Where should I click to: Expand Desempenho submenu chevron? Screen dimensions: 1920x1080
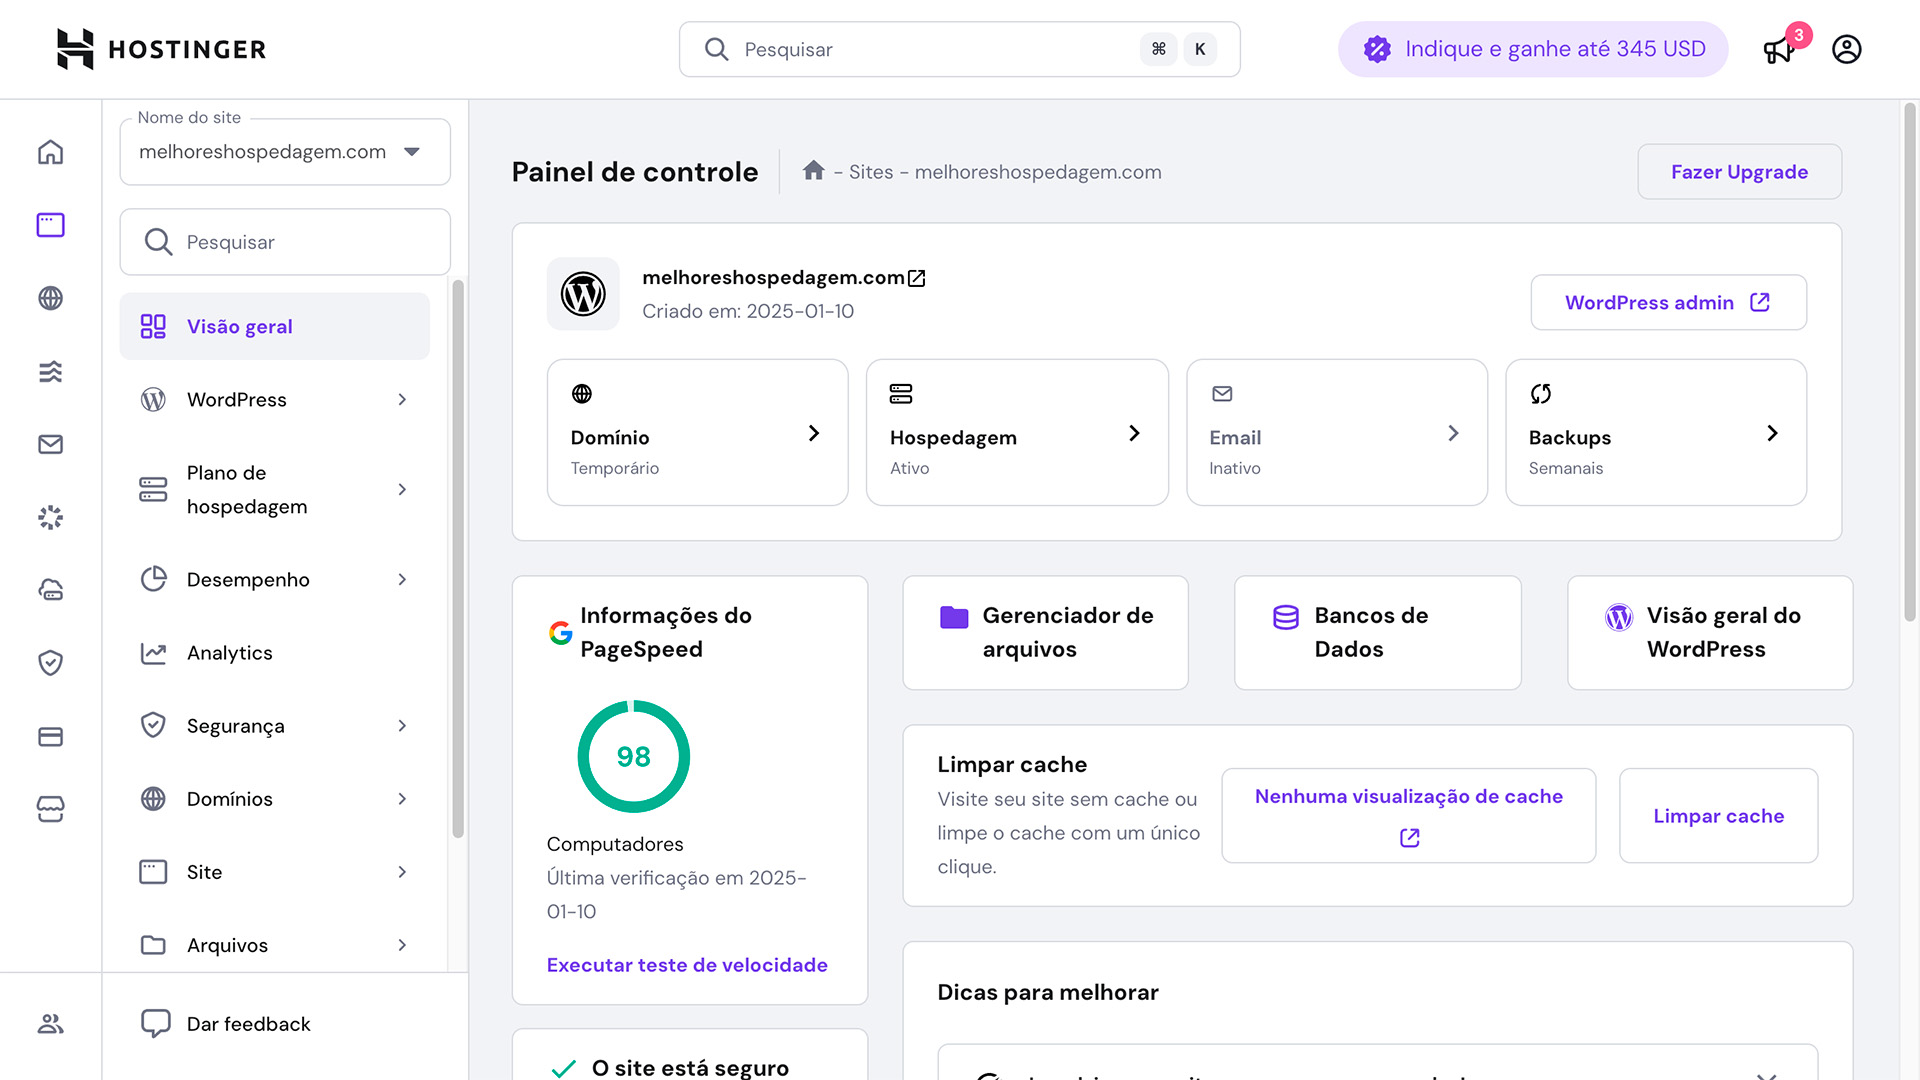[402, 580]
